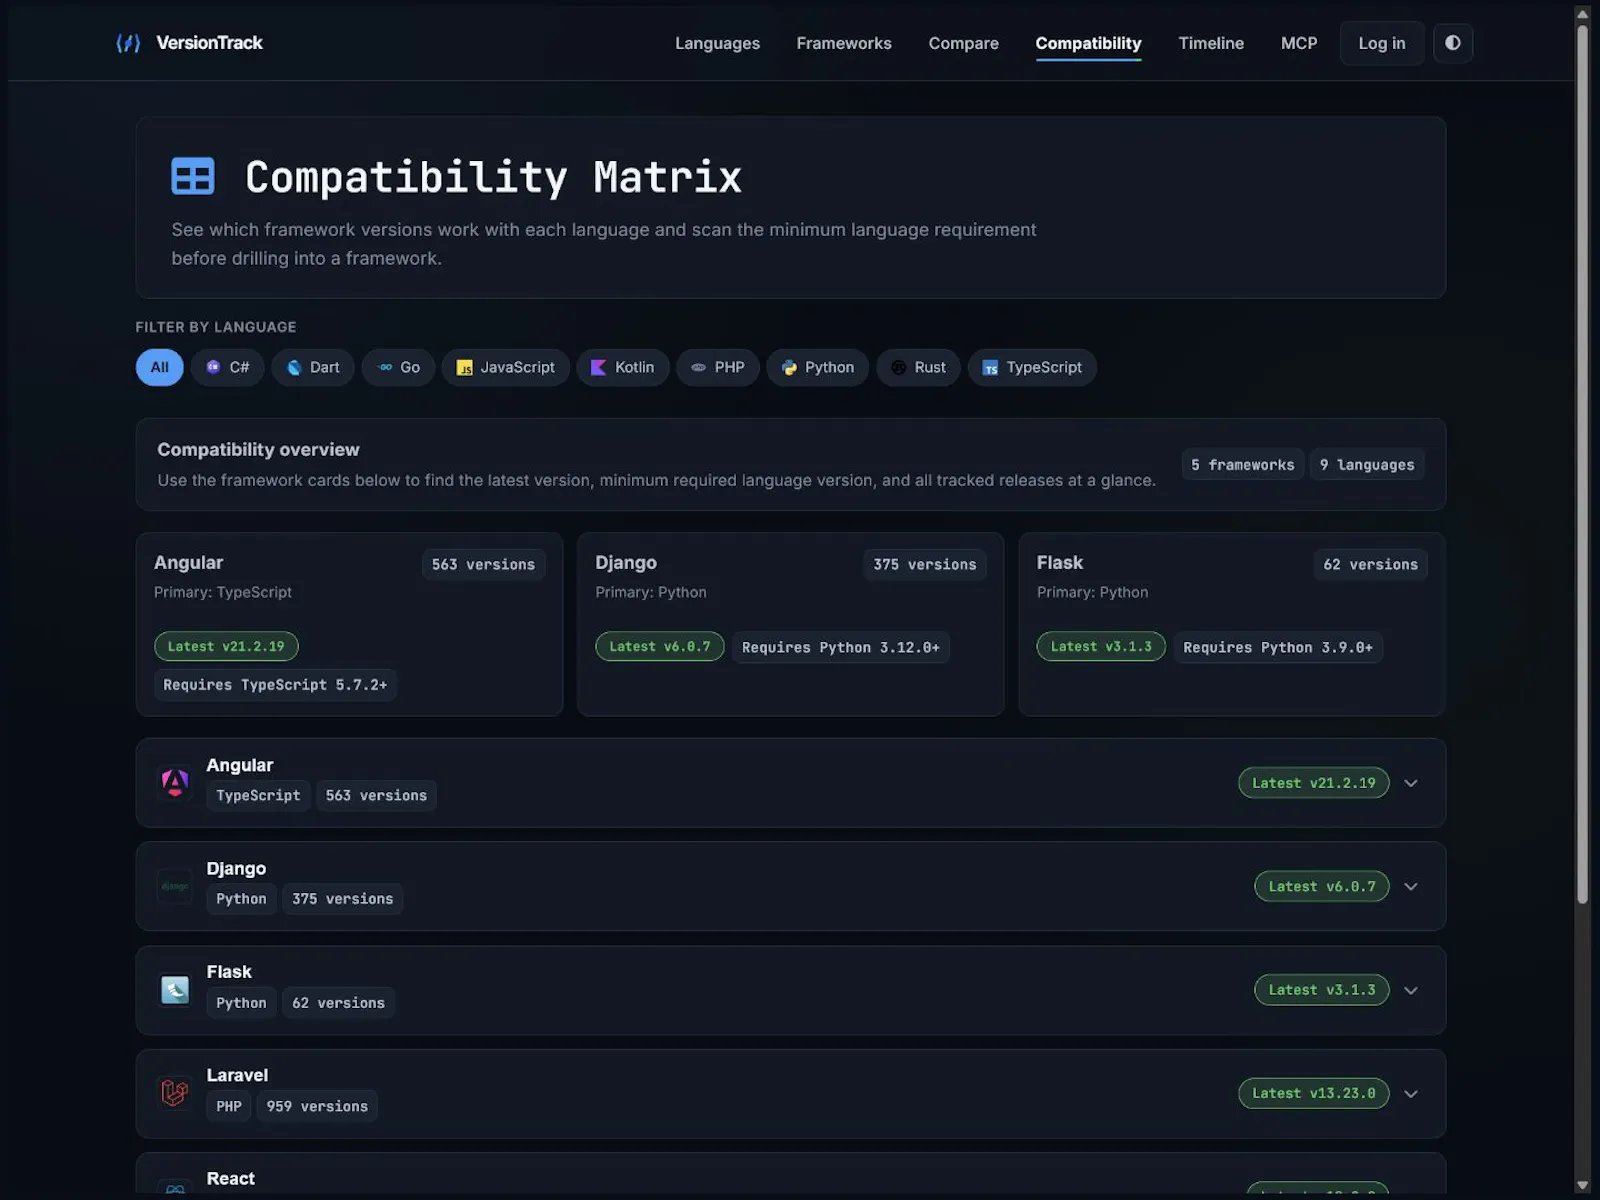Click the Kotlin language icon
The image size is (1600, 1200).
599,367
